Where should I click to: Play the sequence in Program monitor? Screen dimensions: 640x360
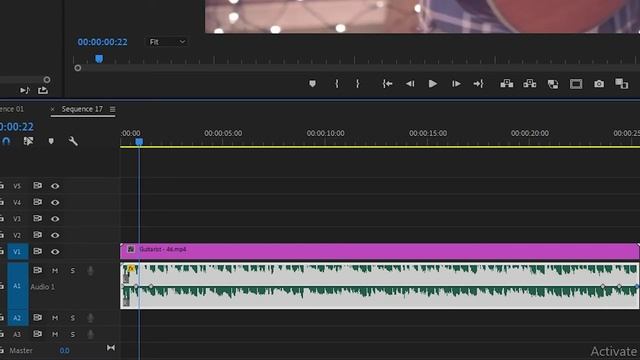pos(433,84)
